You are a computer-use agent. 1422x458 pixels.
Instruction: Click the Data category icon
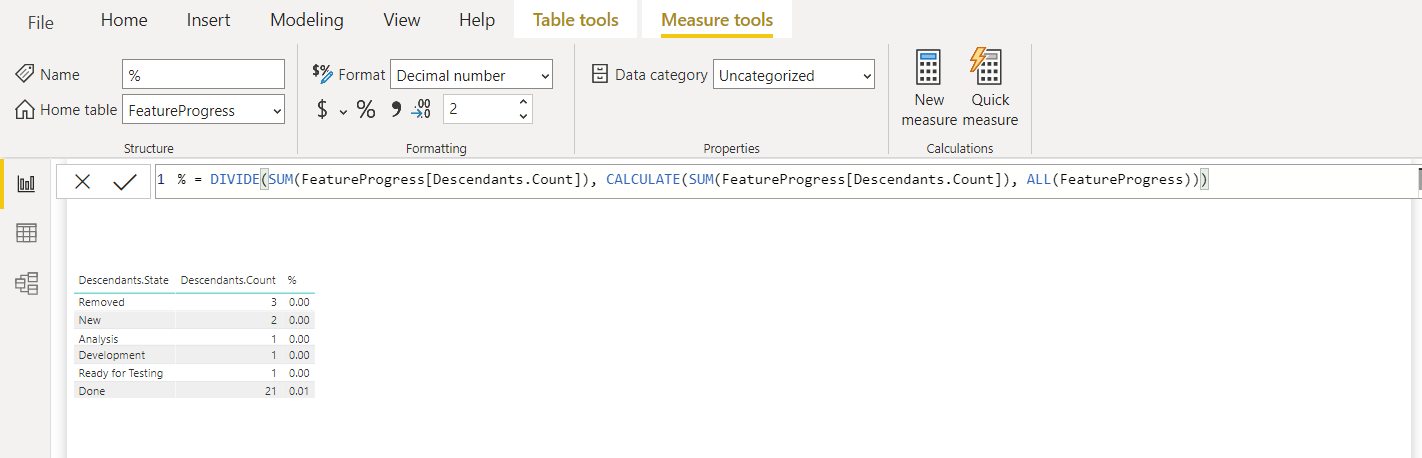click(x=600, y=74)
